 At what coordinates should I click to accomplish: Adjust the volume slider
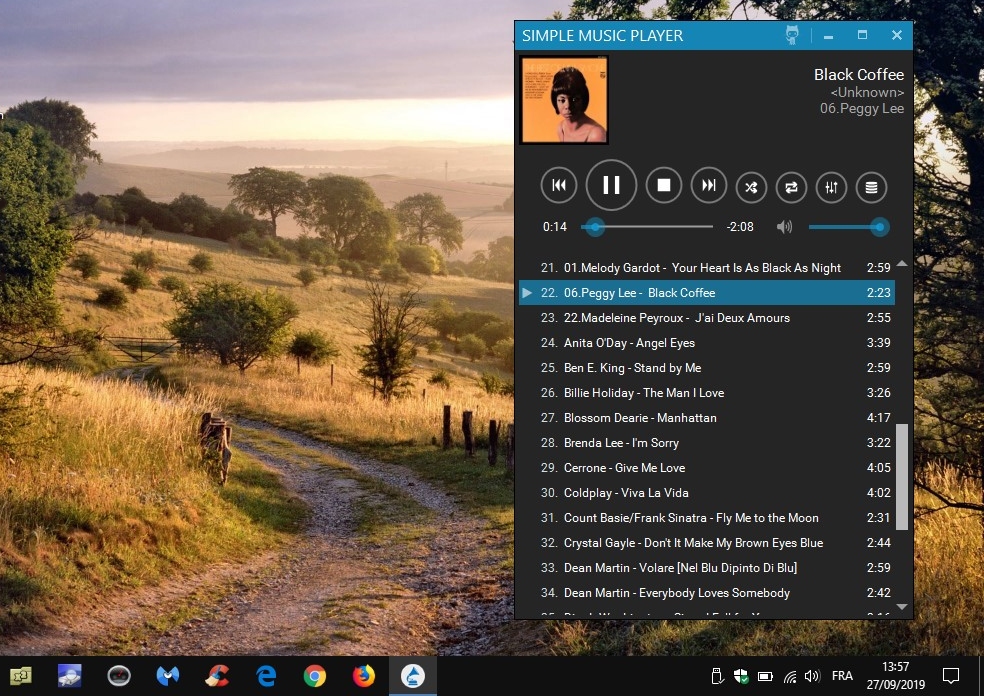point(848,227)
